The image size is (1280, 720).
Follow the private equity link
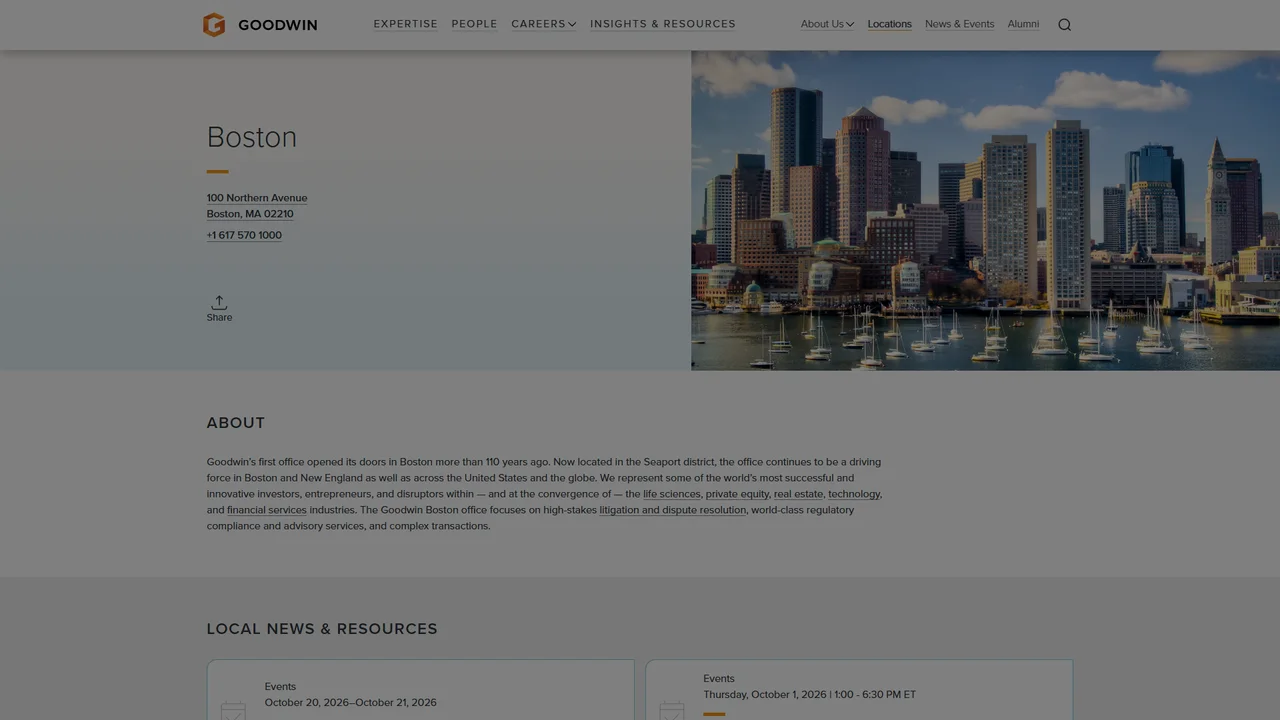coord(737,494)
